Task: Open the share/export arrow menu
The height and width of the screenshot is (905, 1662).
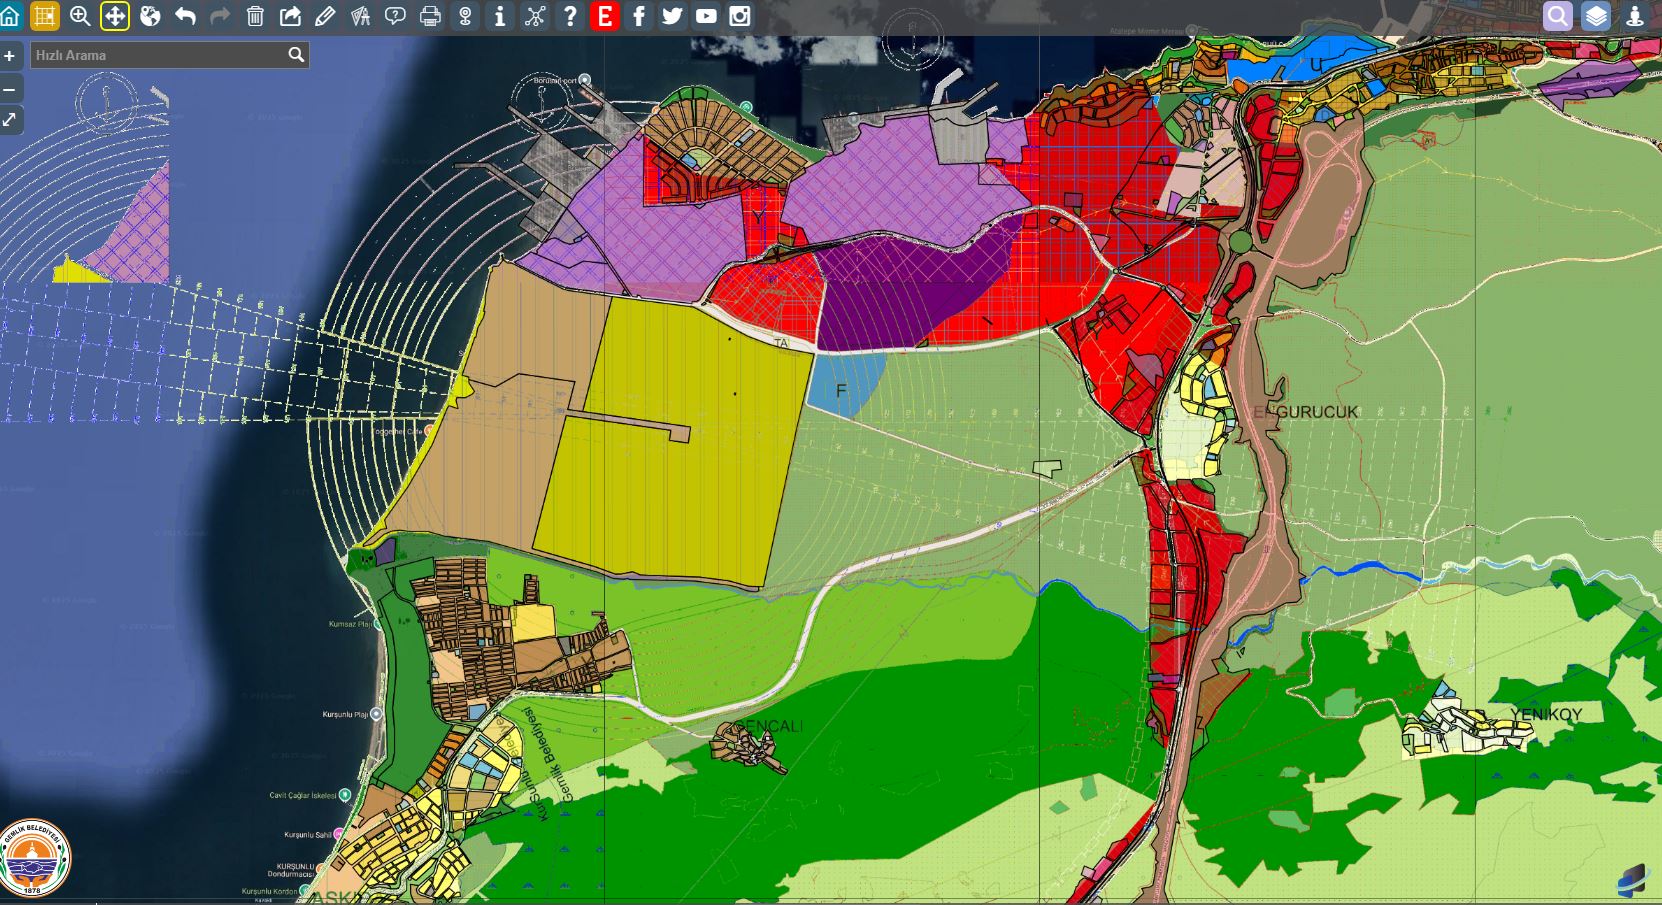Action: pos(290,16)
